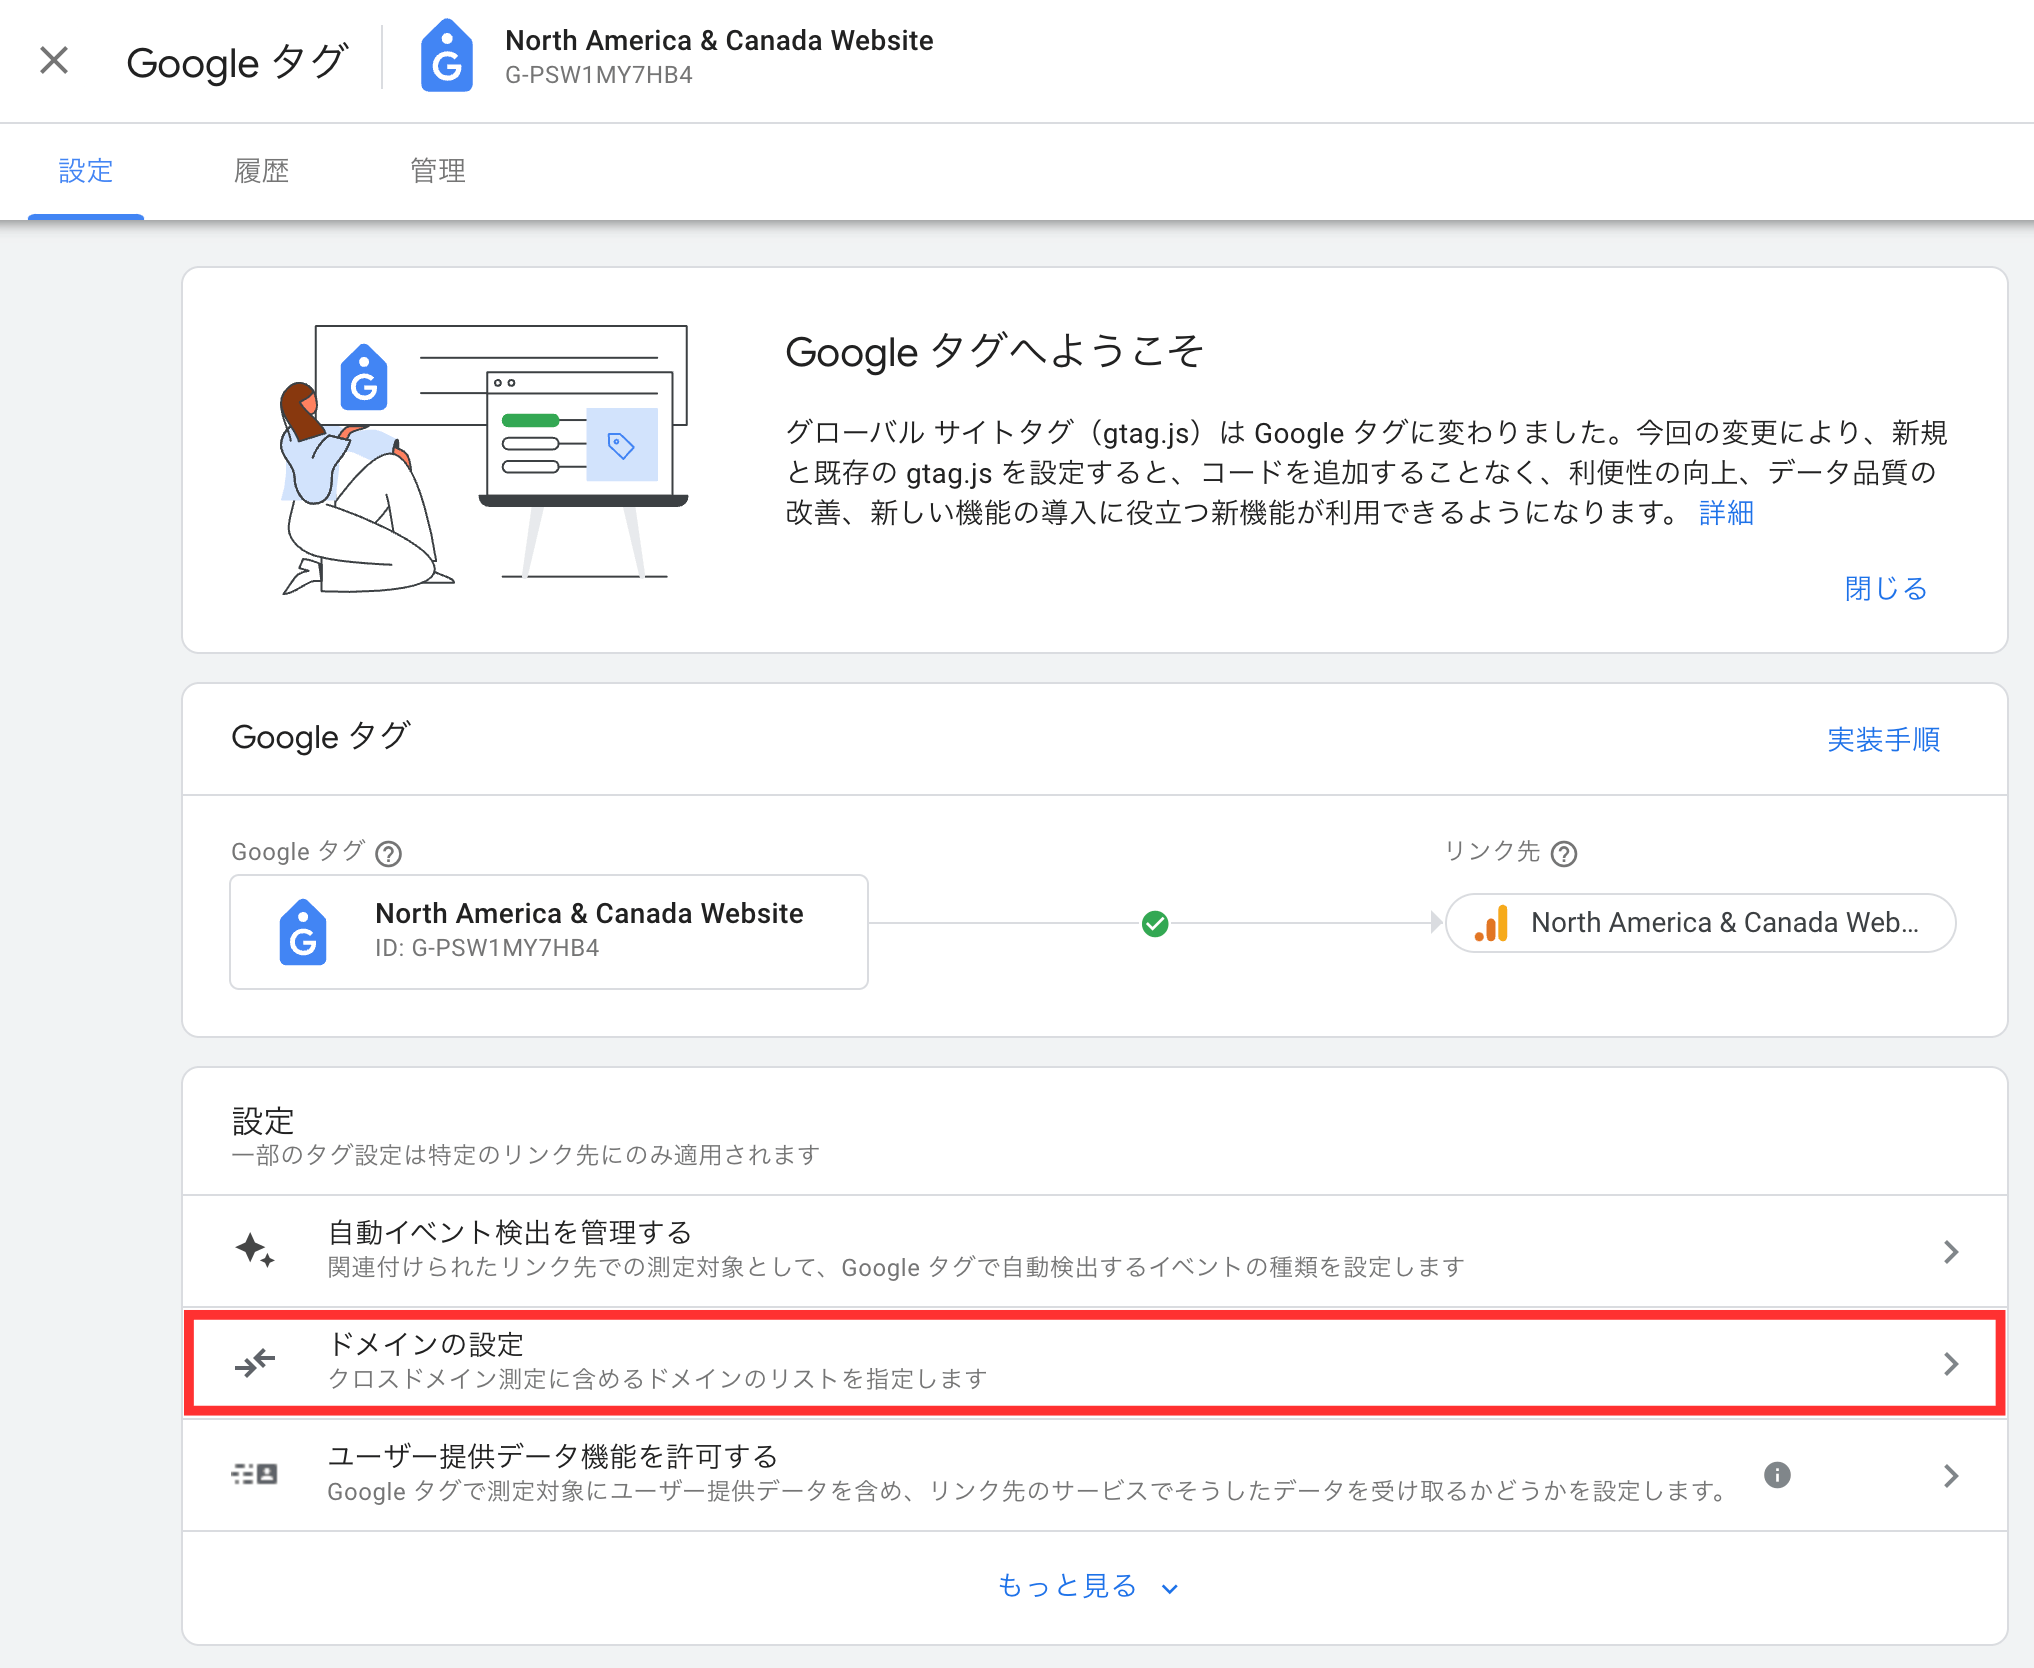The width and height of the screenshot is (2034, 1668).
Task: Click the tag ID G-PSW1MY7HB4 in header
Action: pyautogui.click(x=598, y=75)
